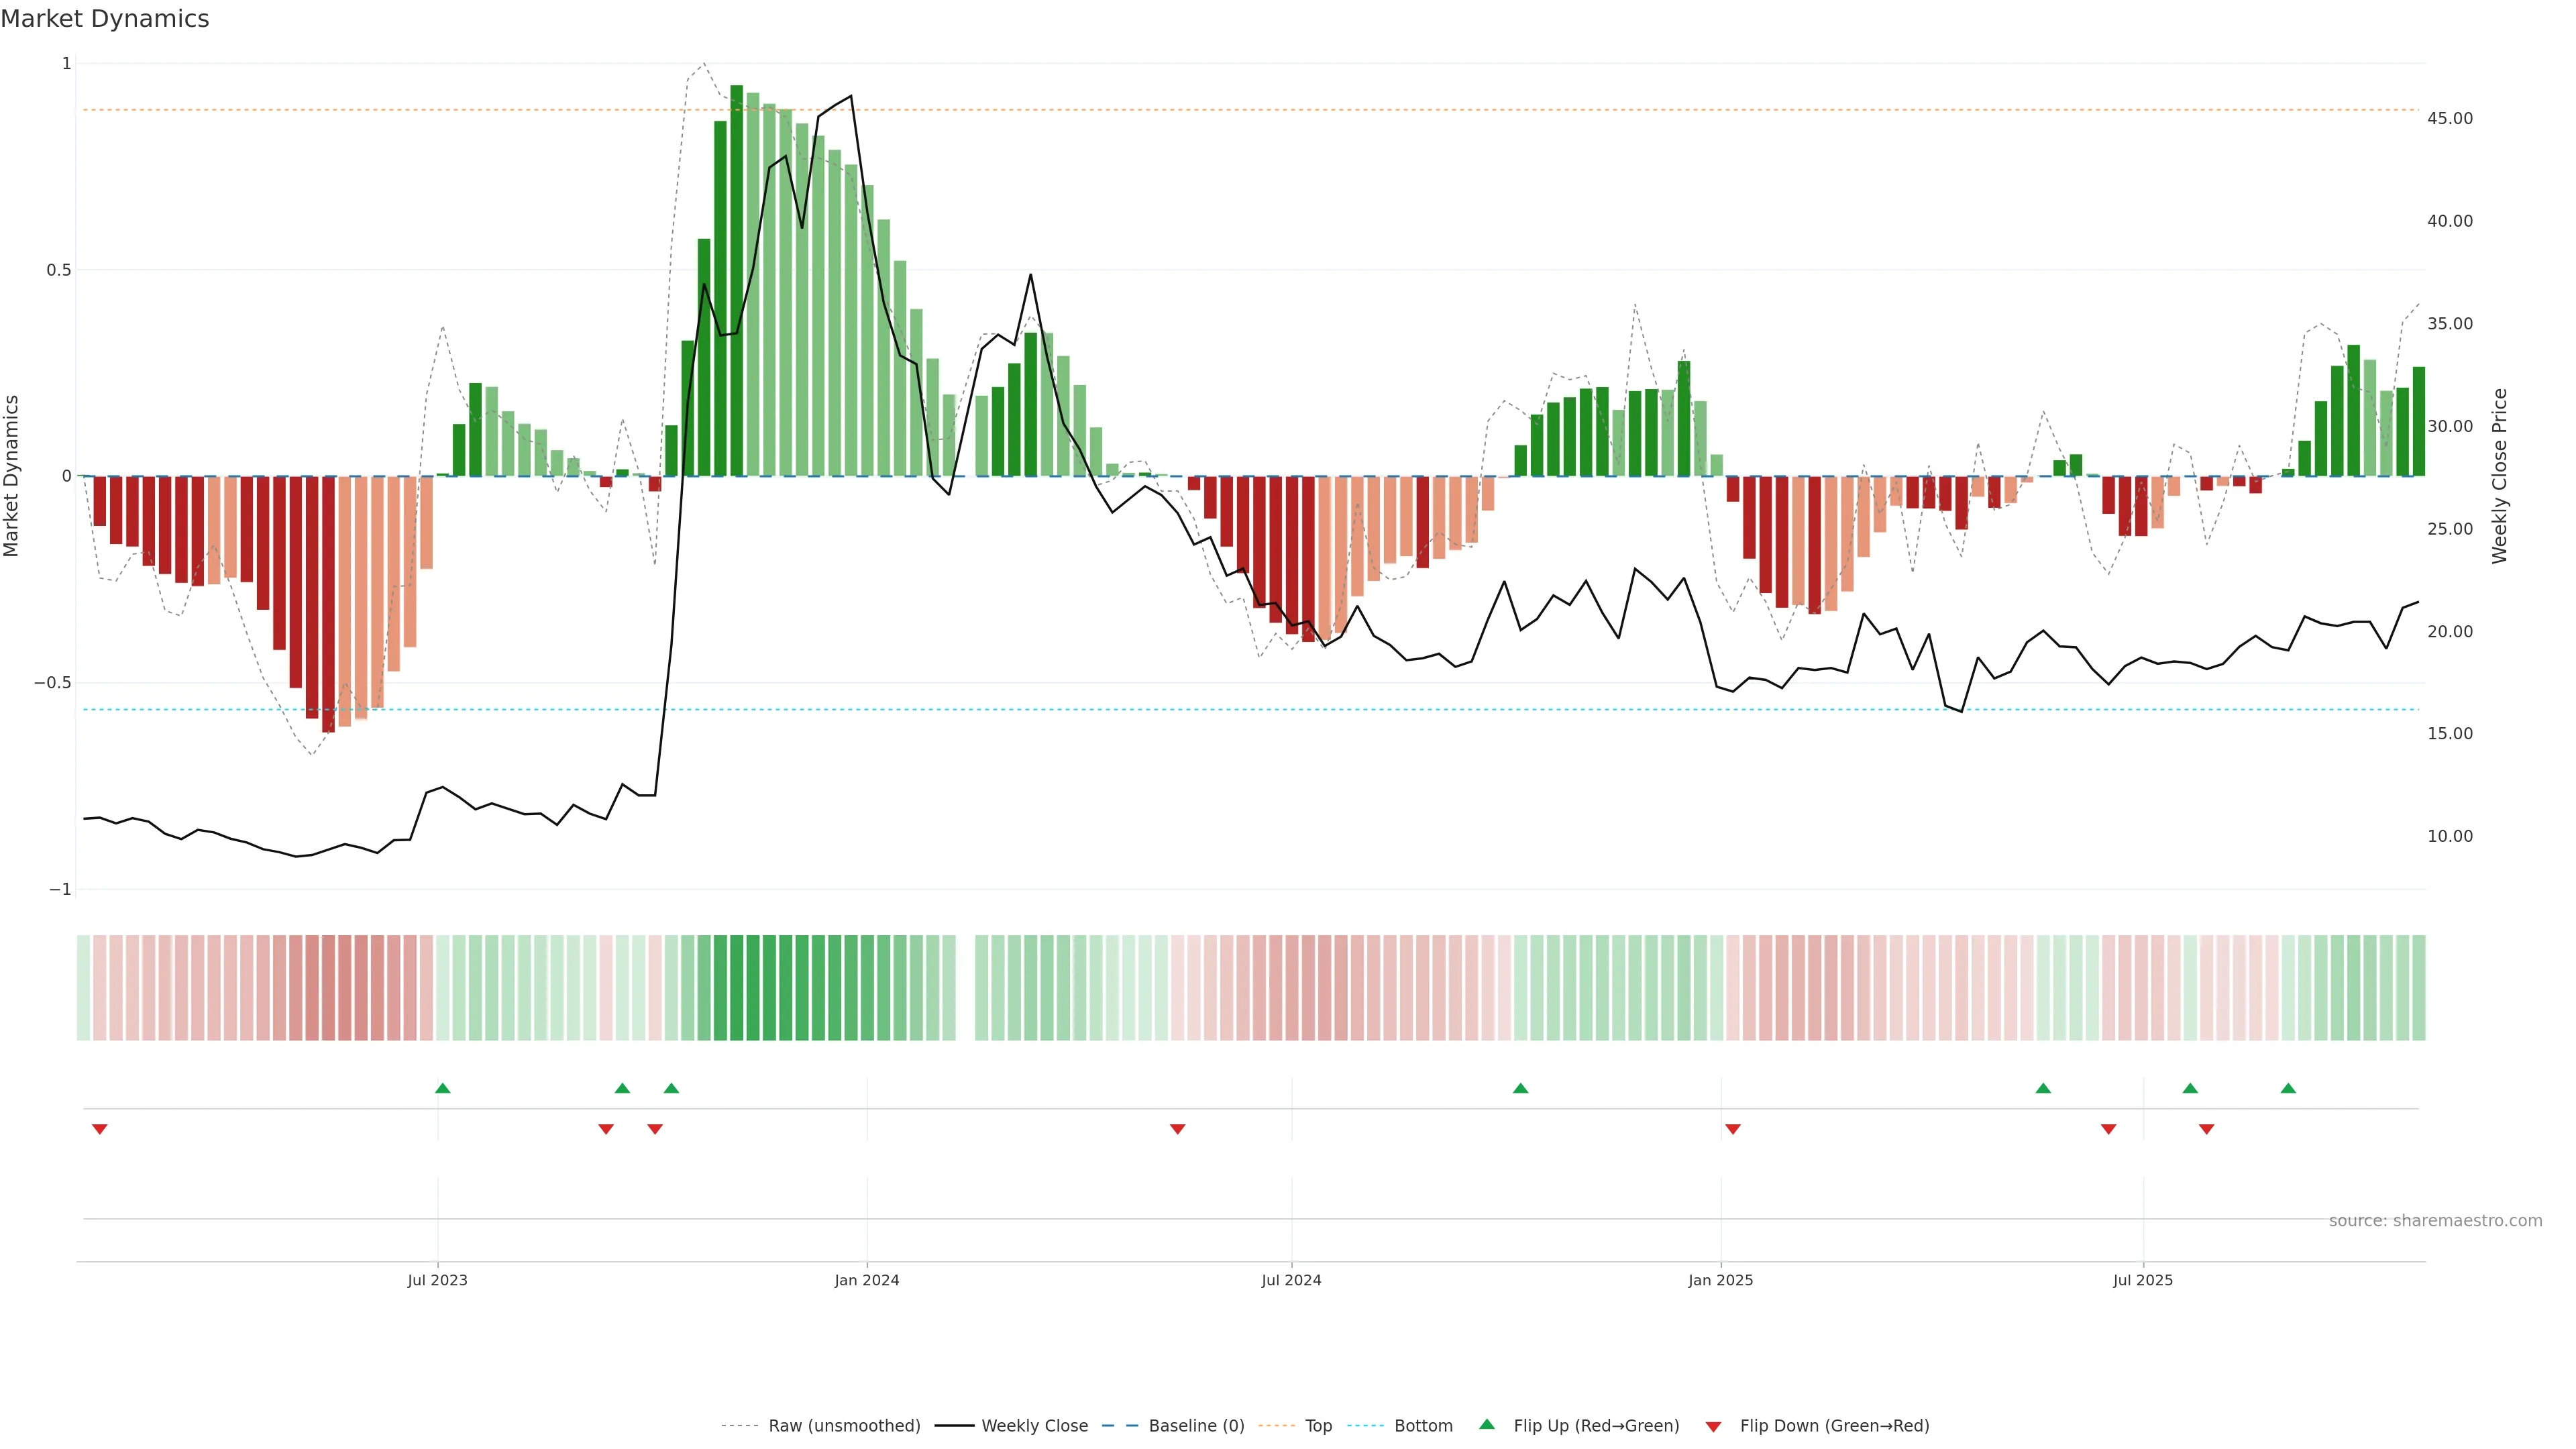
Task: Click the Flip Down marker just after Jan 2025
Action: [x=1733, y=1129]
